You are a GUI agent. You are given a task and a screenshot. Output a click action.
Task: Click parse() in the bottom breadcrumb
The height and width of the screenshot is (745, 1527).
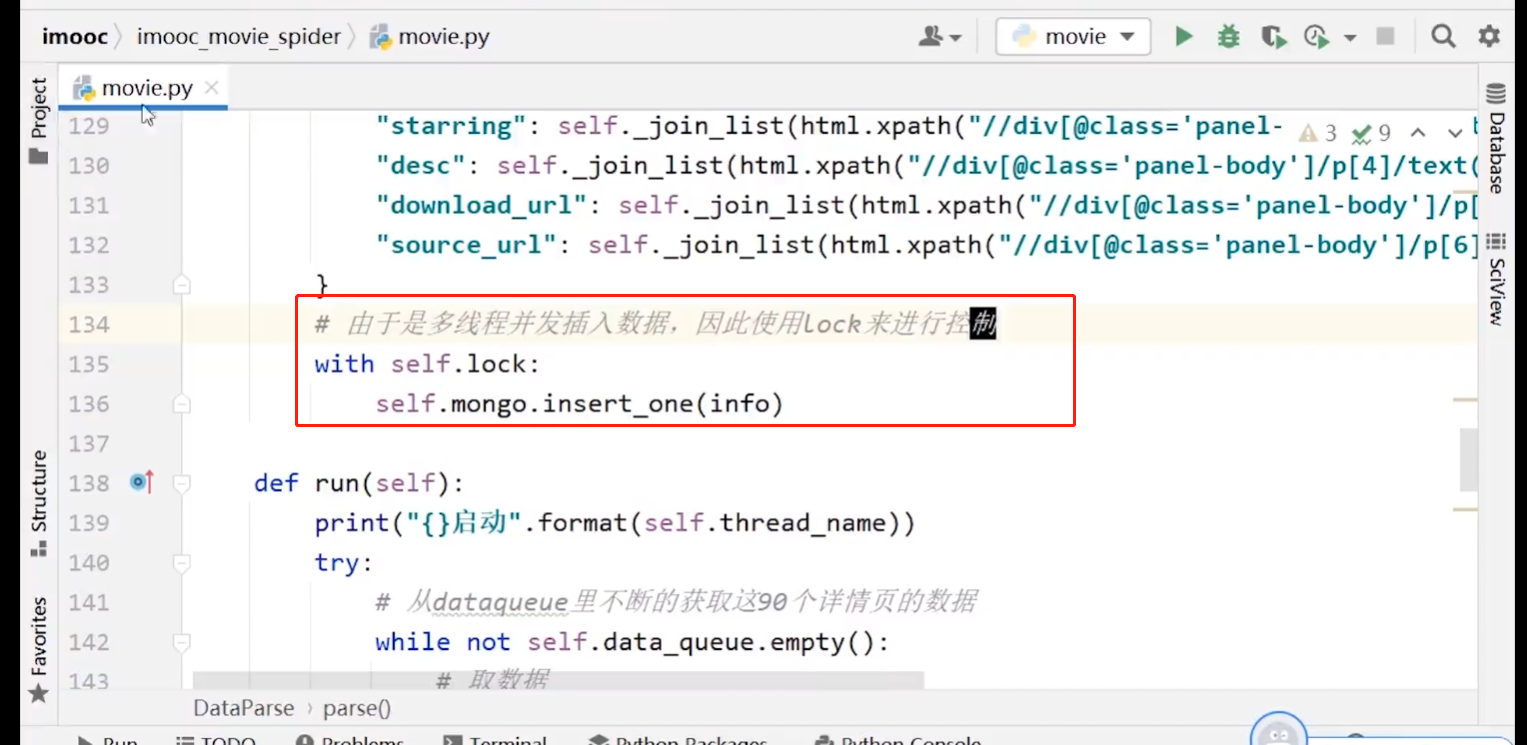click(x=357, y=708)
